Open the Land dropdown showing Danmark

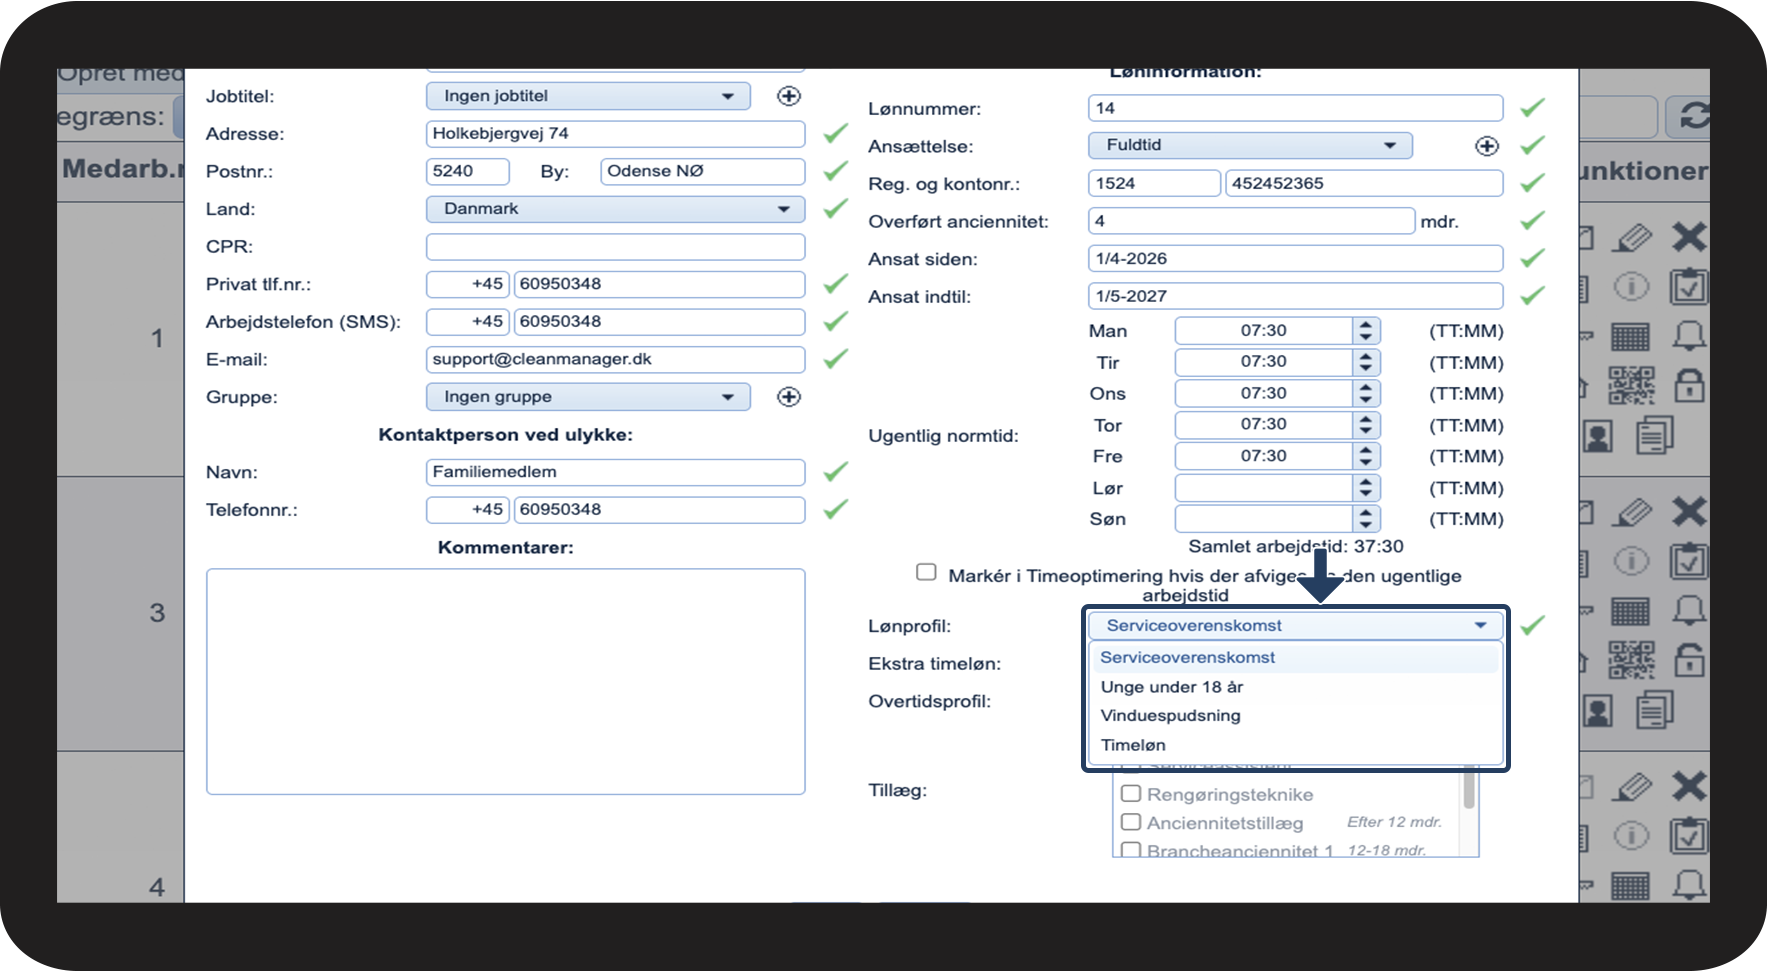[616, 209]
